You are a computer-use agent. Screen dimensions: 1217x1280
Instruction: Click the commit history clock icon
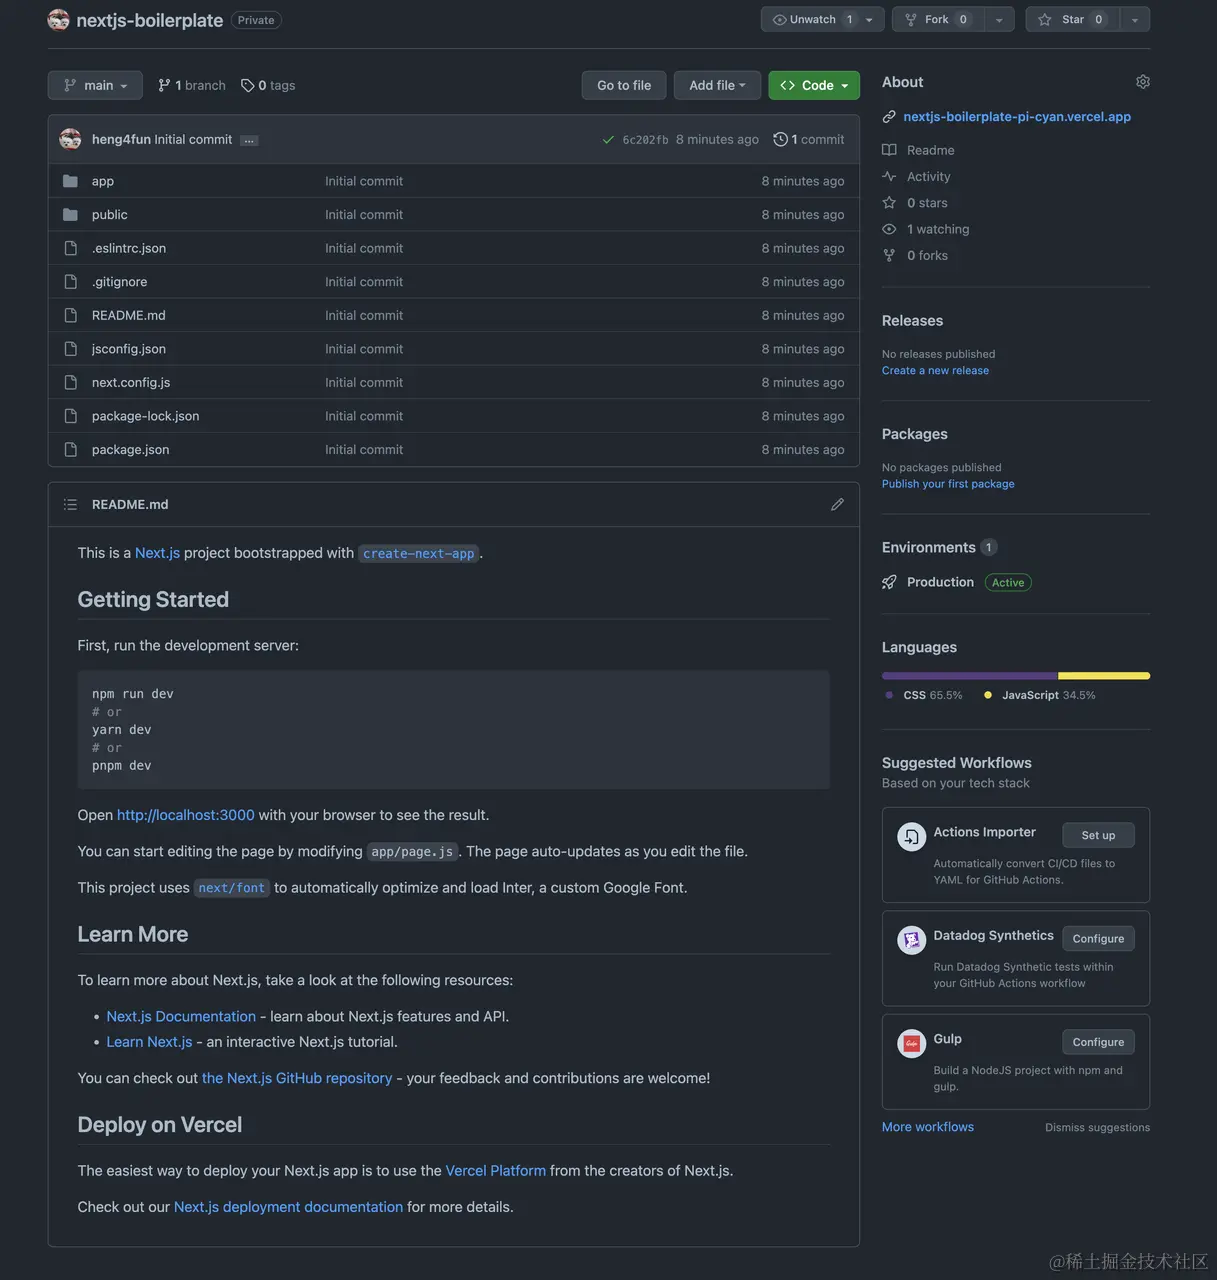780,140
